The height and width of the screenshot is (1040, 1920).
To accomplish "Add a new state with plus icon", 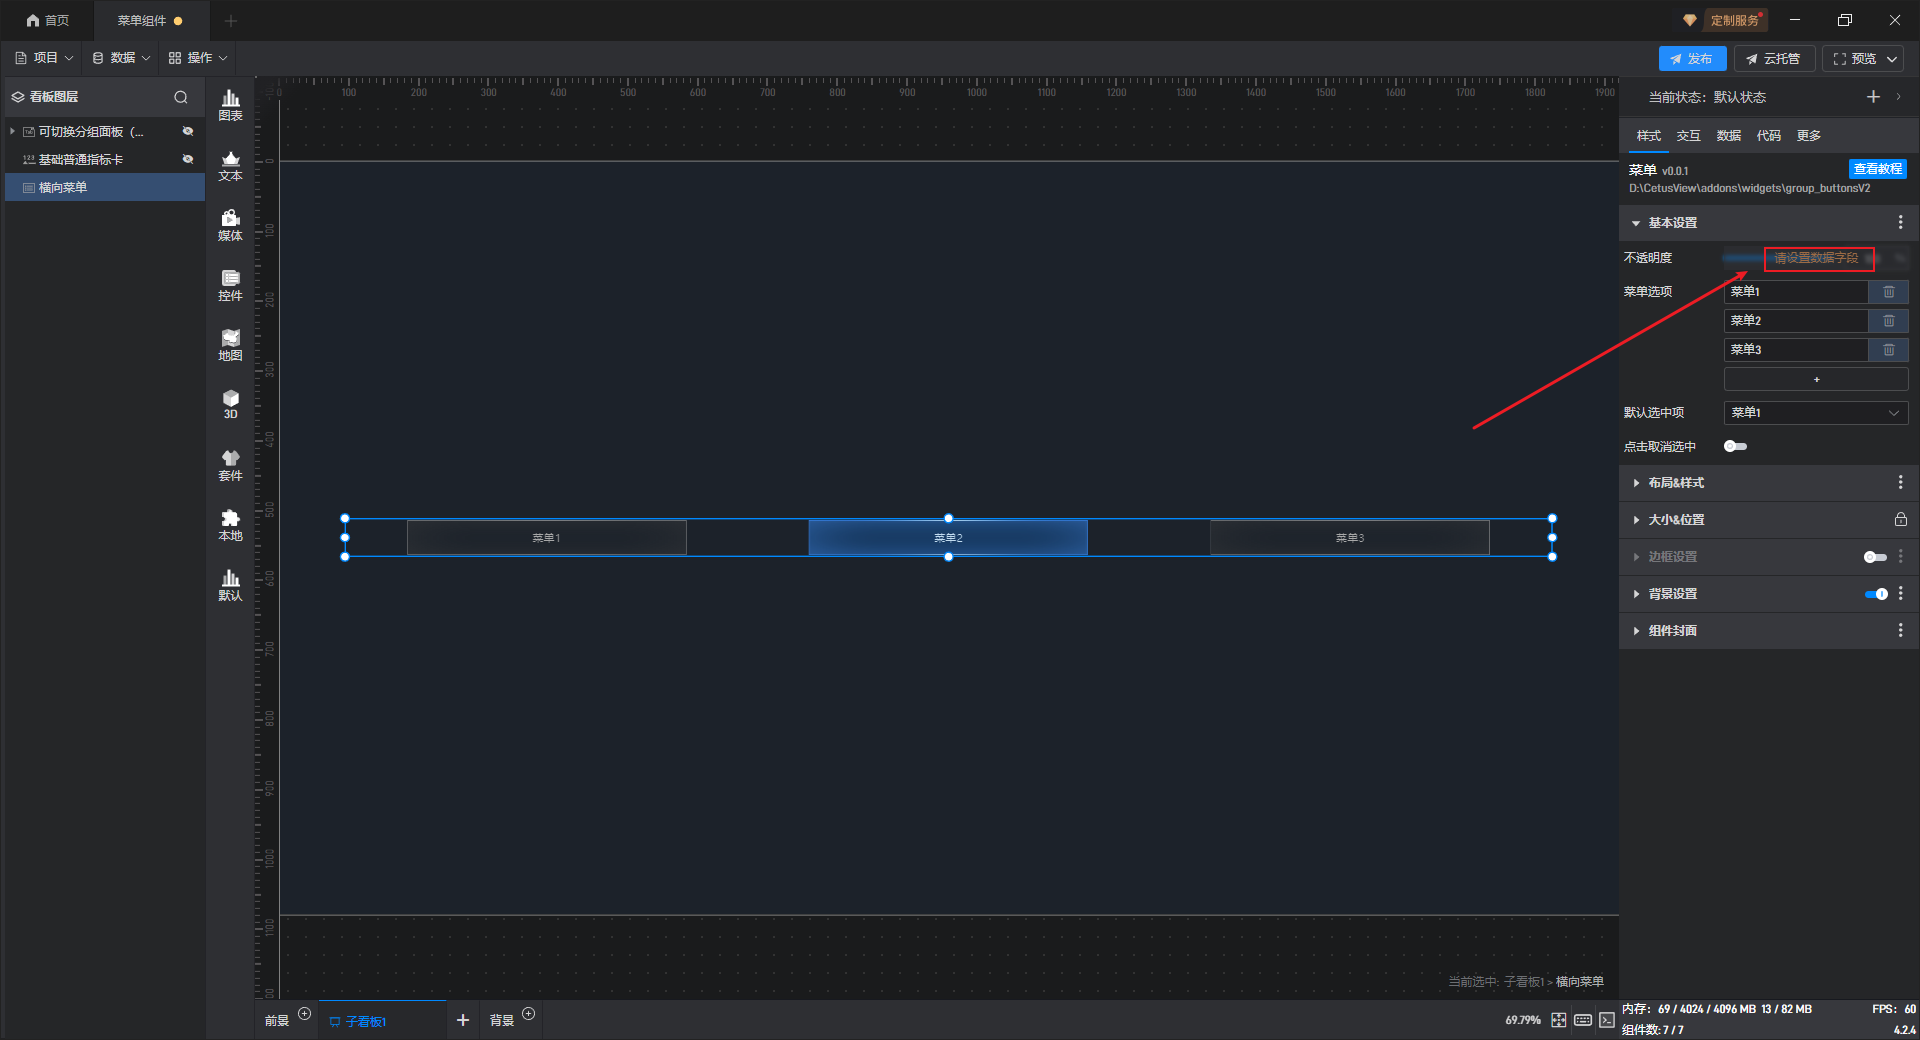I will point(1873,97).
